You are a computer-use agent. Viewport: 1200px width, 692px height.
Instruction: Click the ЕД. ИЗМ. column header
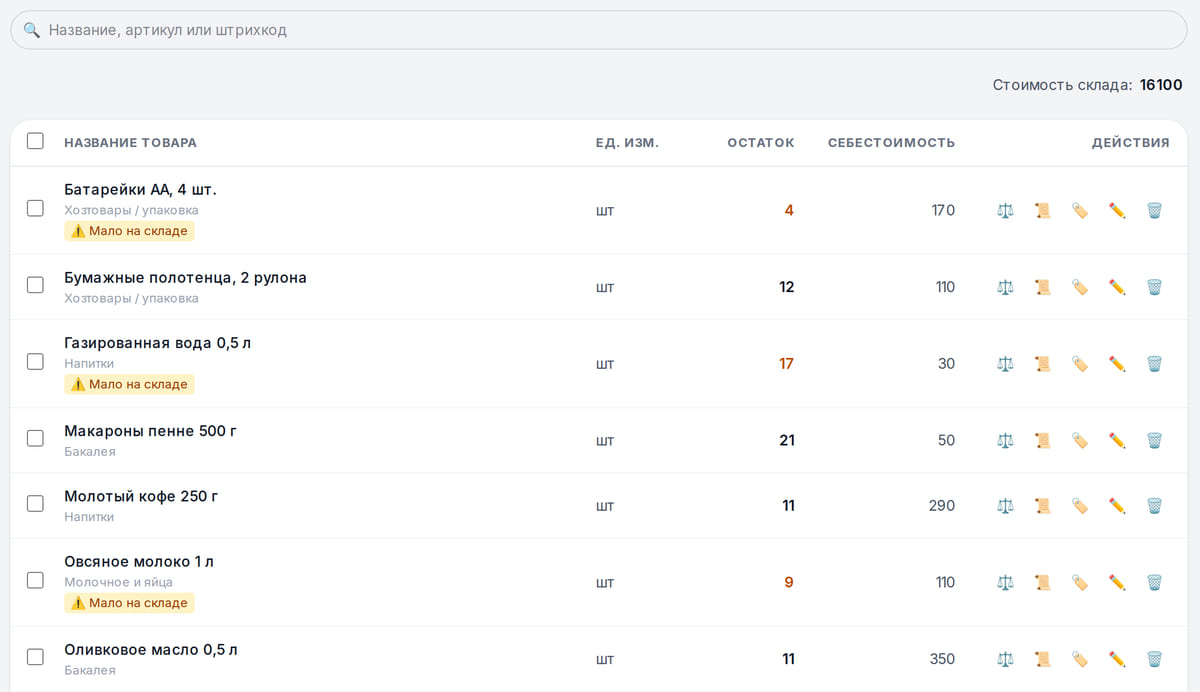point(627,143)
